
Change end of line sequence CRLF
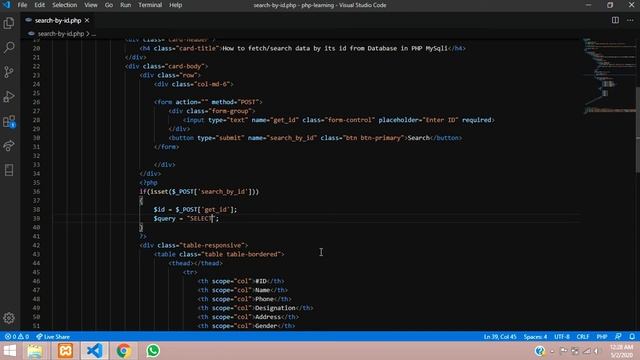[582, 337]
